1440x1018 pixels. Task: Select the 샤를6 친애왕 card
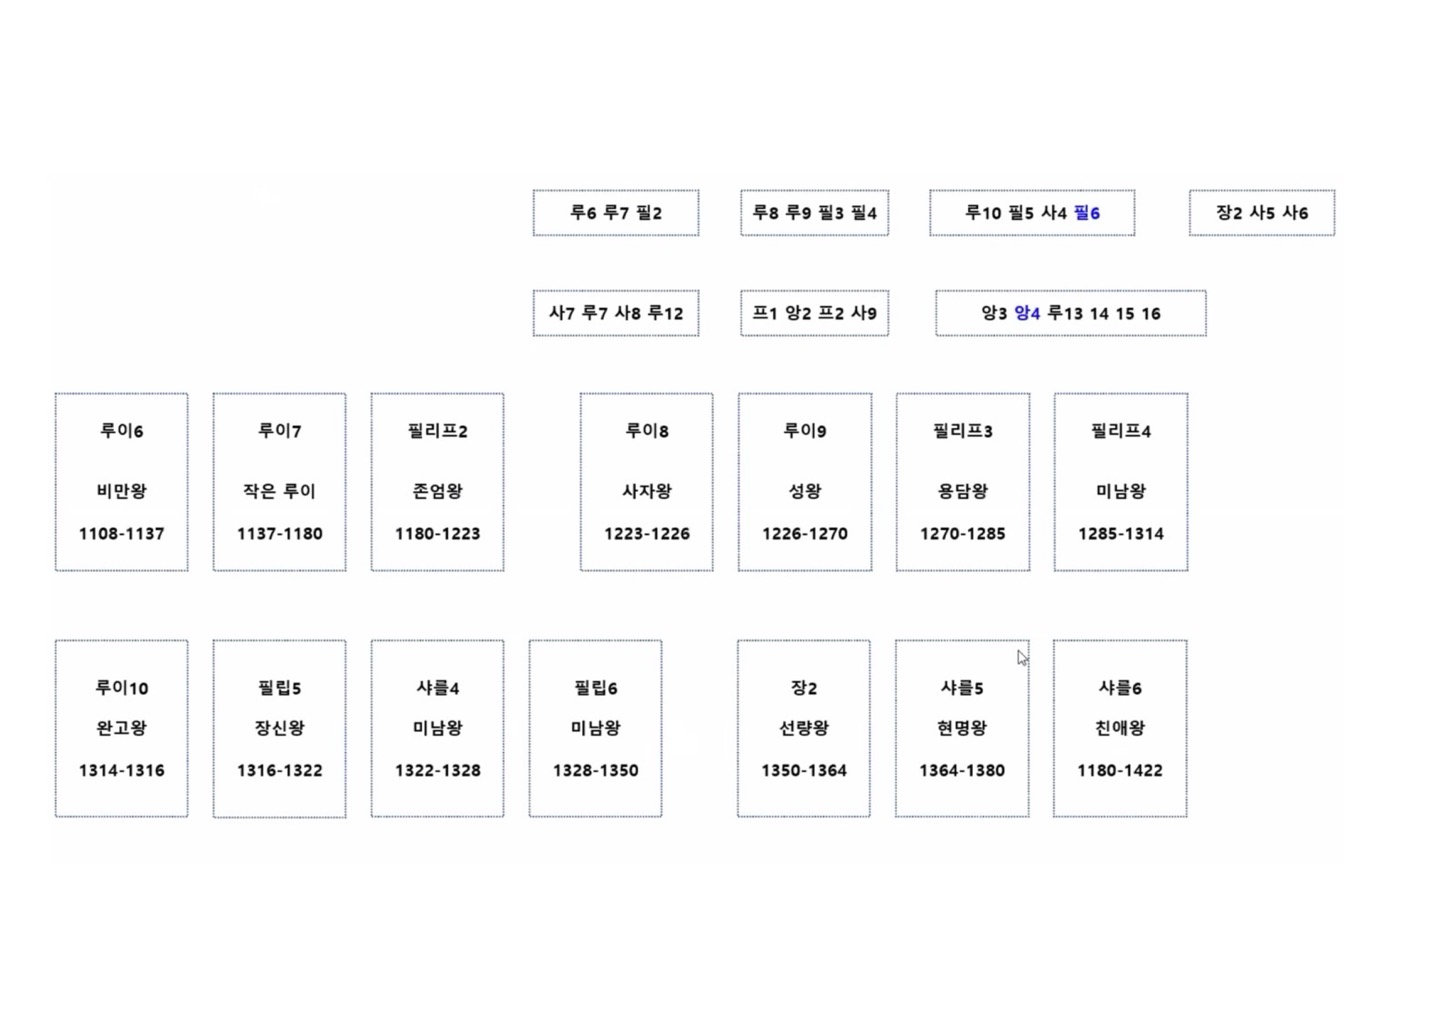pyautogui.click(x=1119, y=728)
